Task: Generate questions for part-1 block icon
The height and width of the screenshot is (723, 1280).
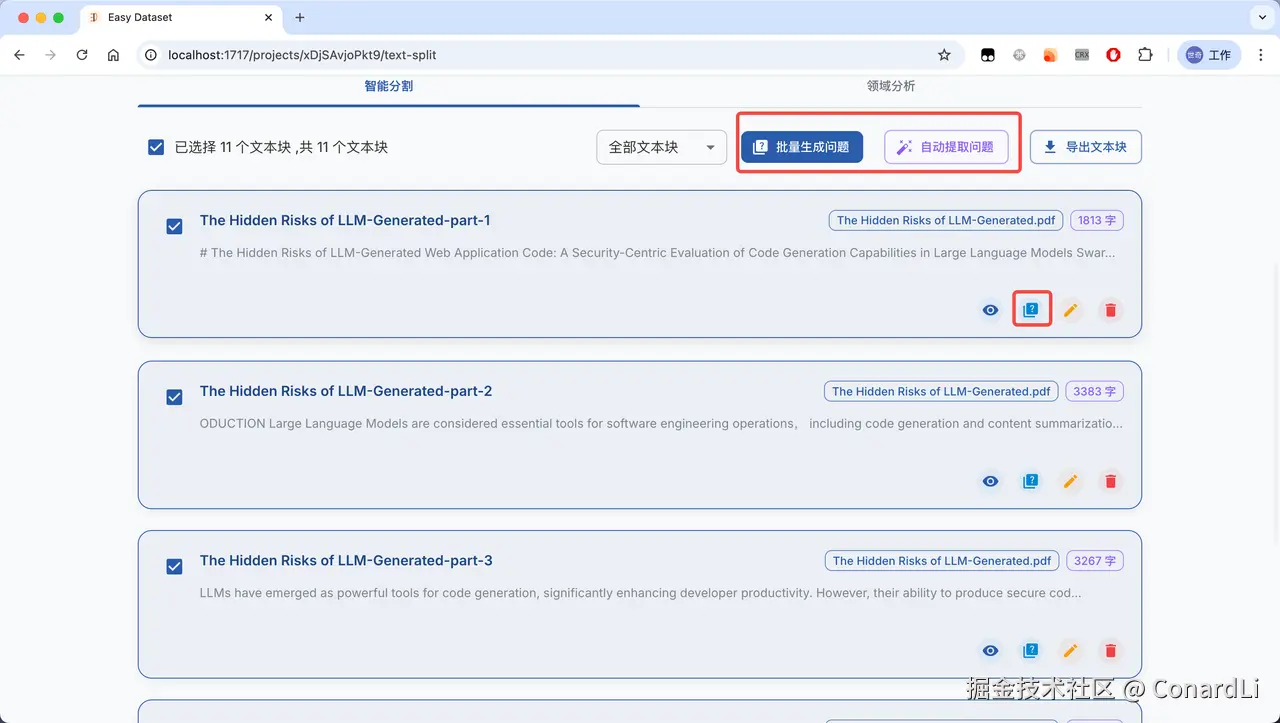Action: (x=1031, y=310)
